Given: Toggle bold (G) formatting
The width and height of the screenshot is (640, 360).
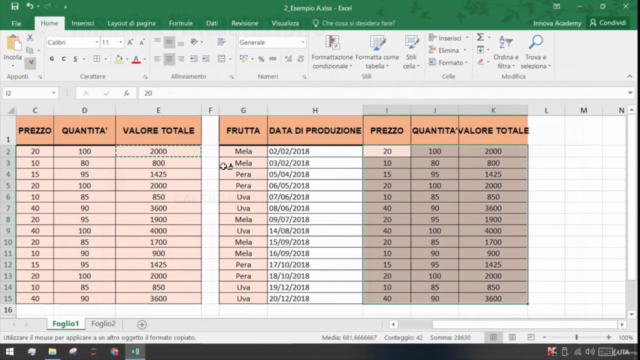Looking at the screenshot, I should (52, 59).
